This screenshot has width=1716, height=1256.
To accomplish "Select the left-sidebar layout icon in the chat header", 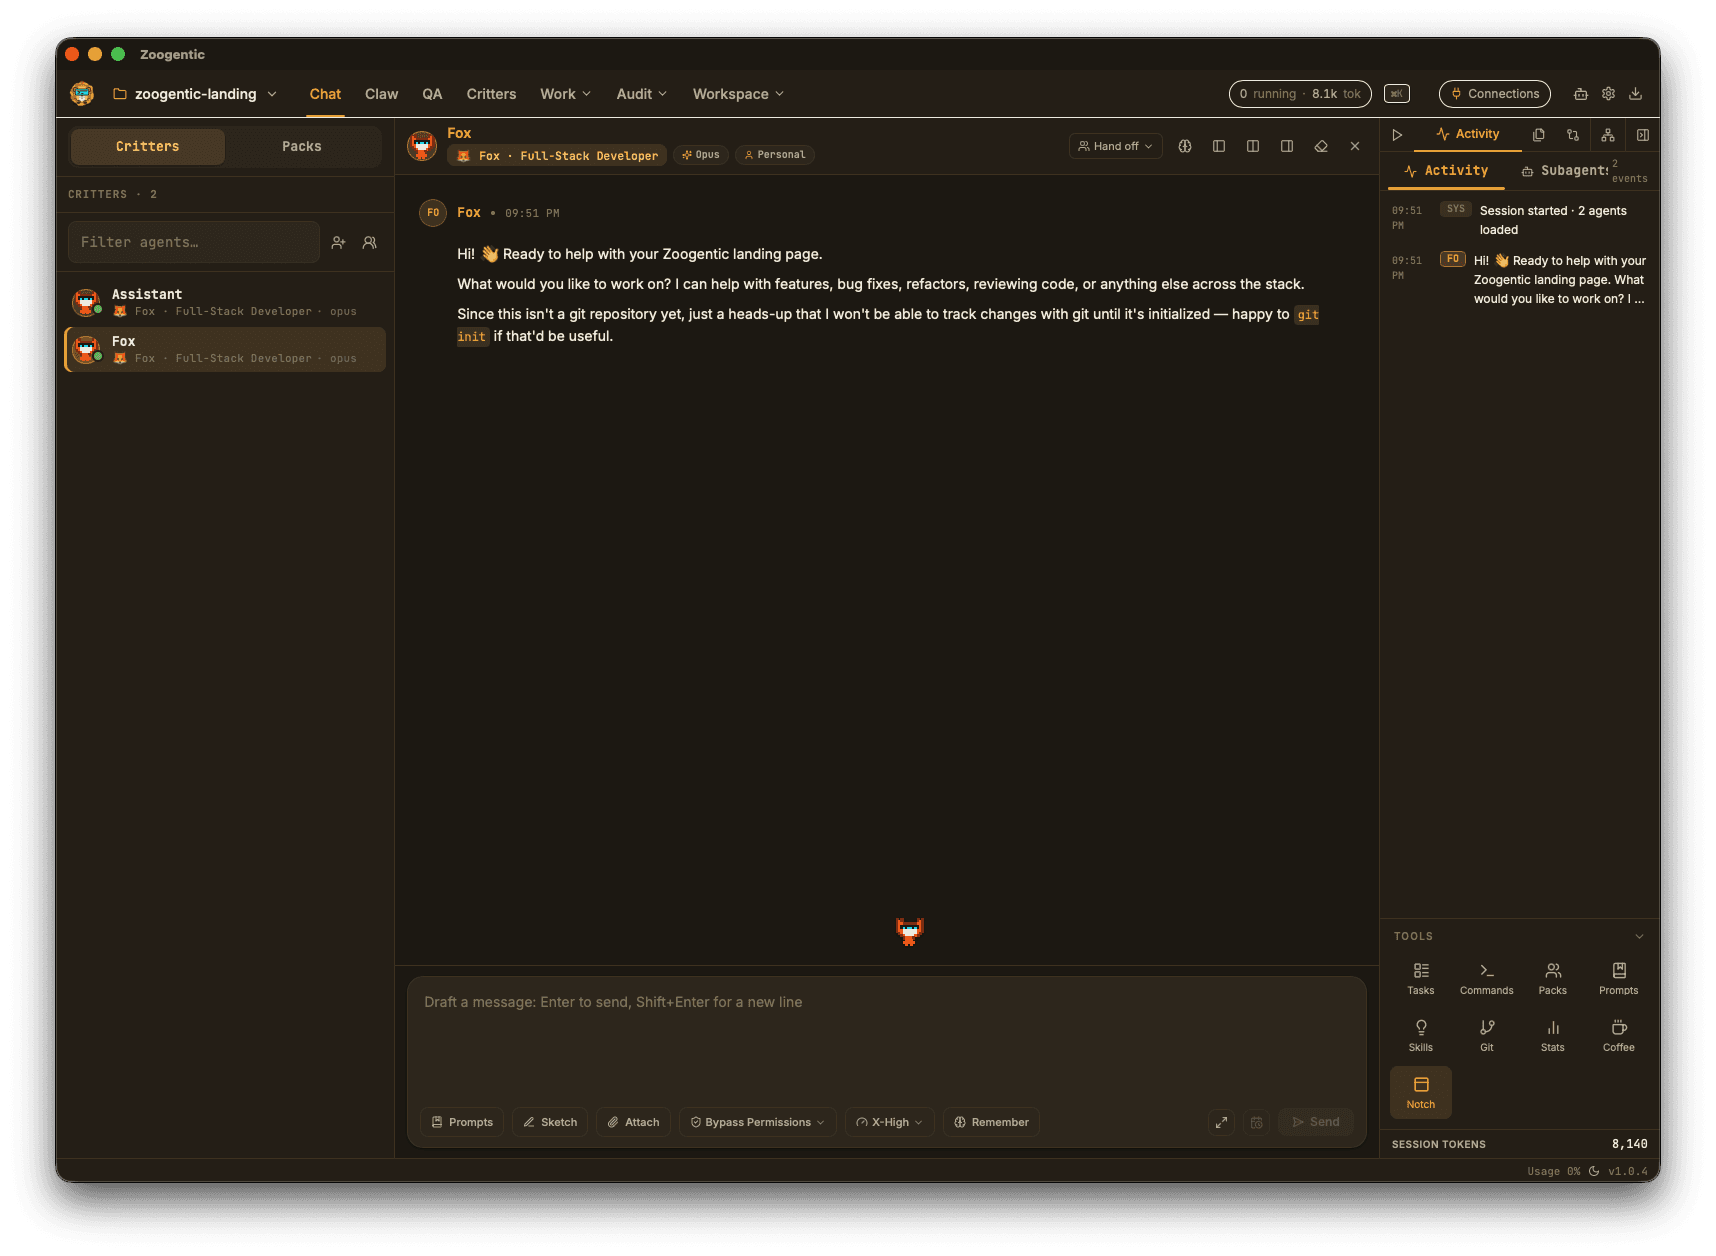I will (x=1219, y=146).
